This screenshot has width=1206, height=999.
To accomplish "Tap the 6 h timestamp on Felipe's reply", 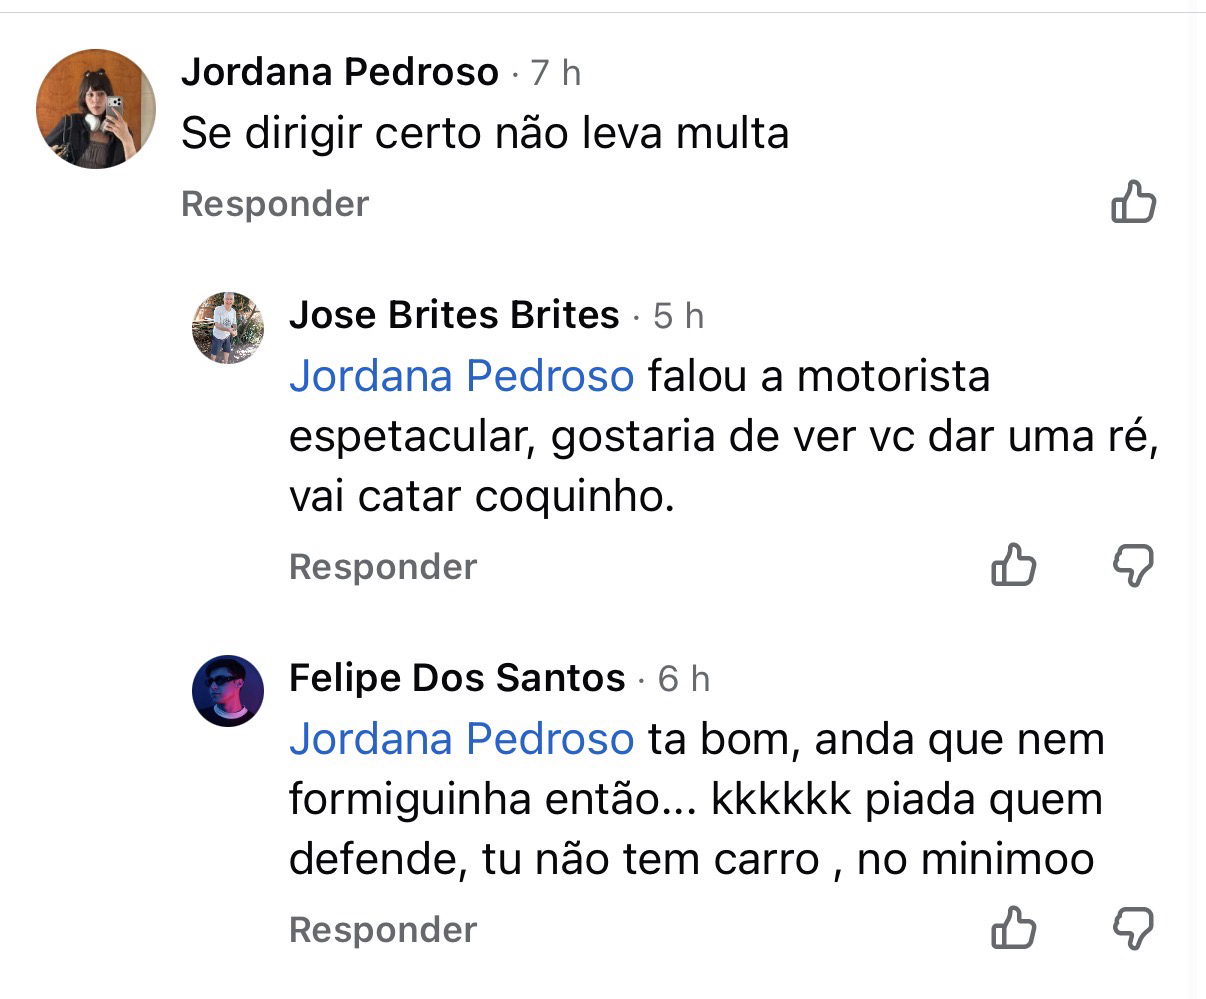I will (x=684, y=679).
